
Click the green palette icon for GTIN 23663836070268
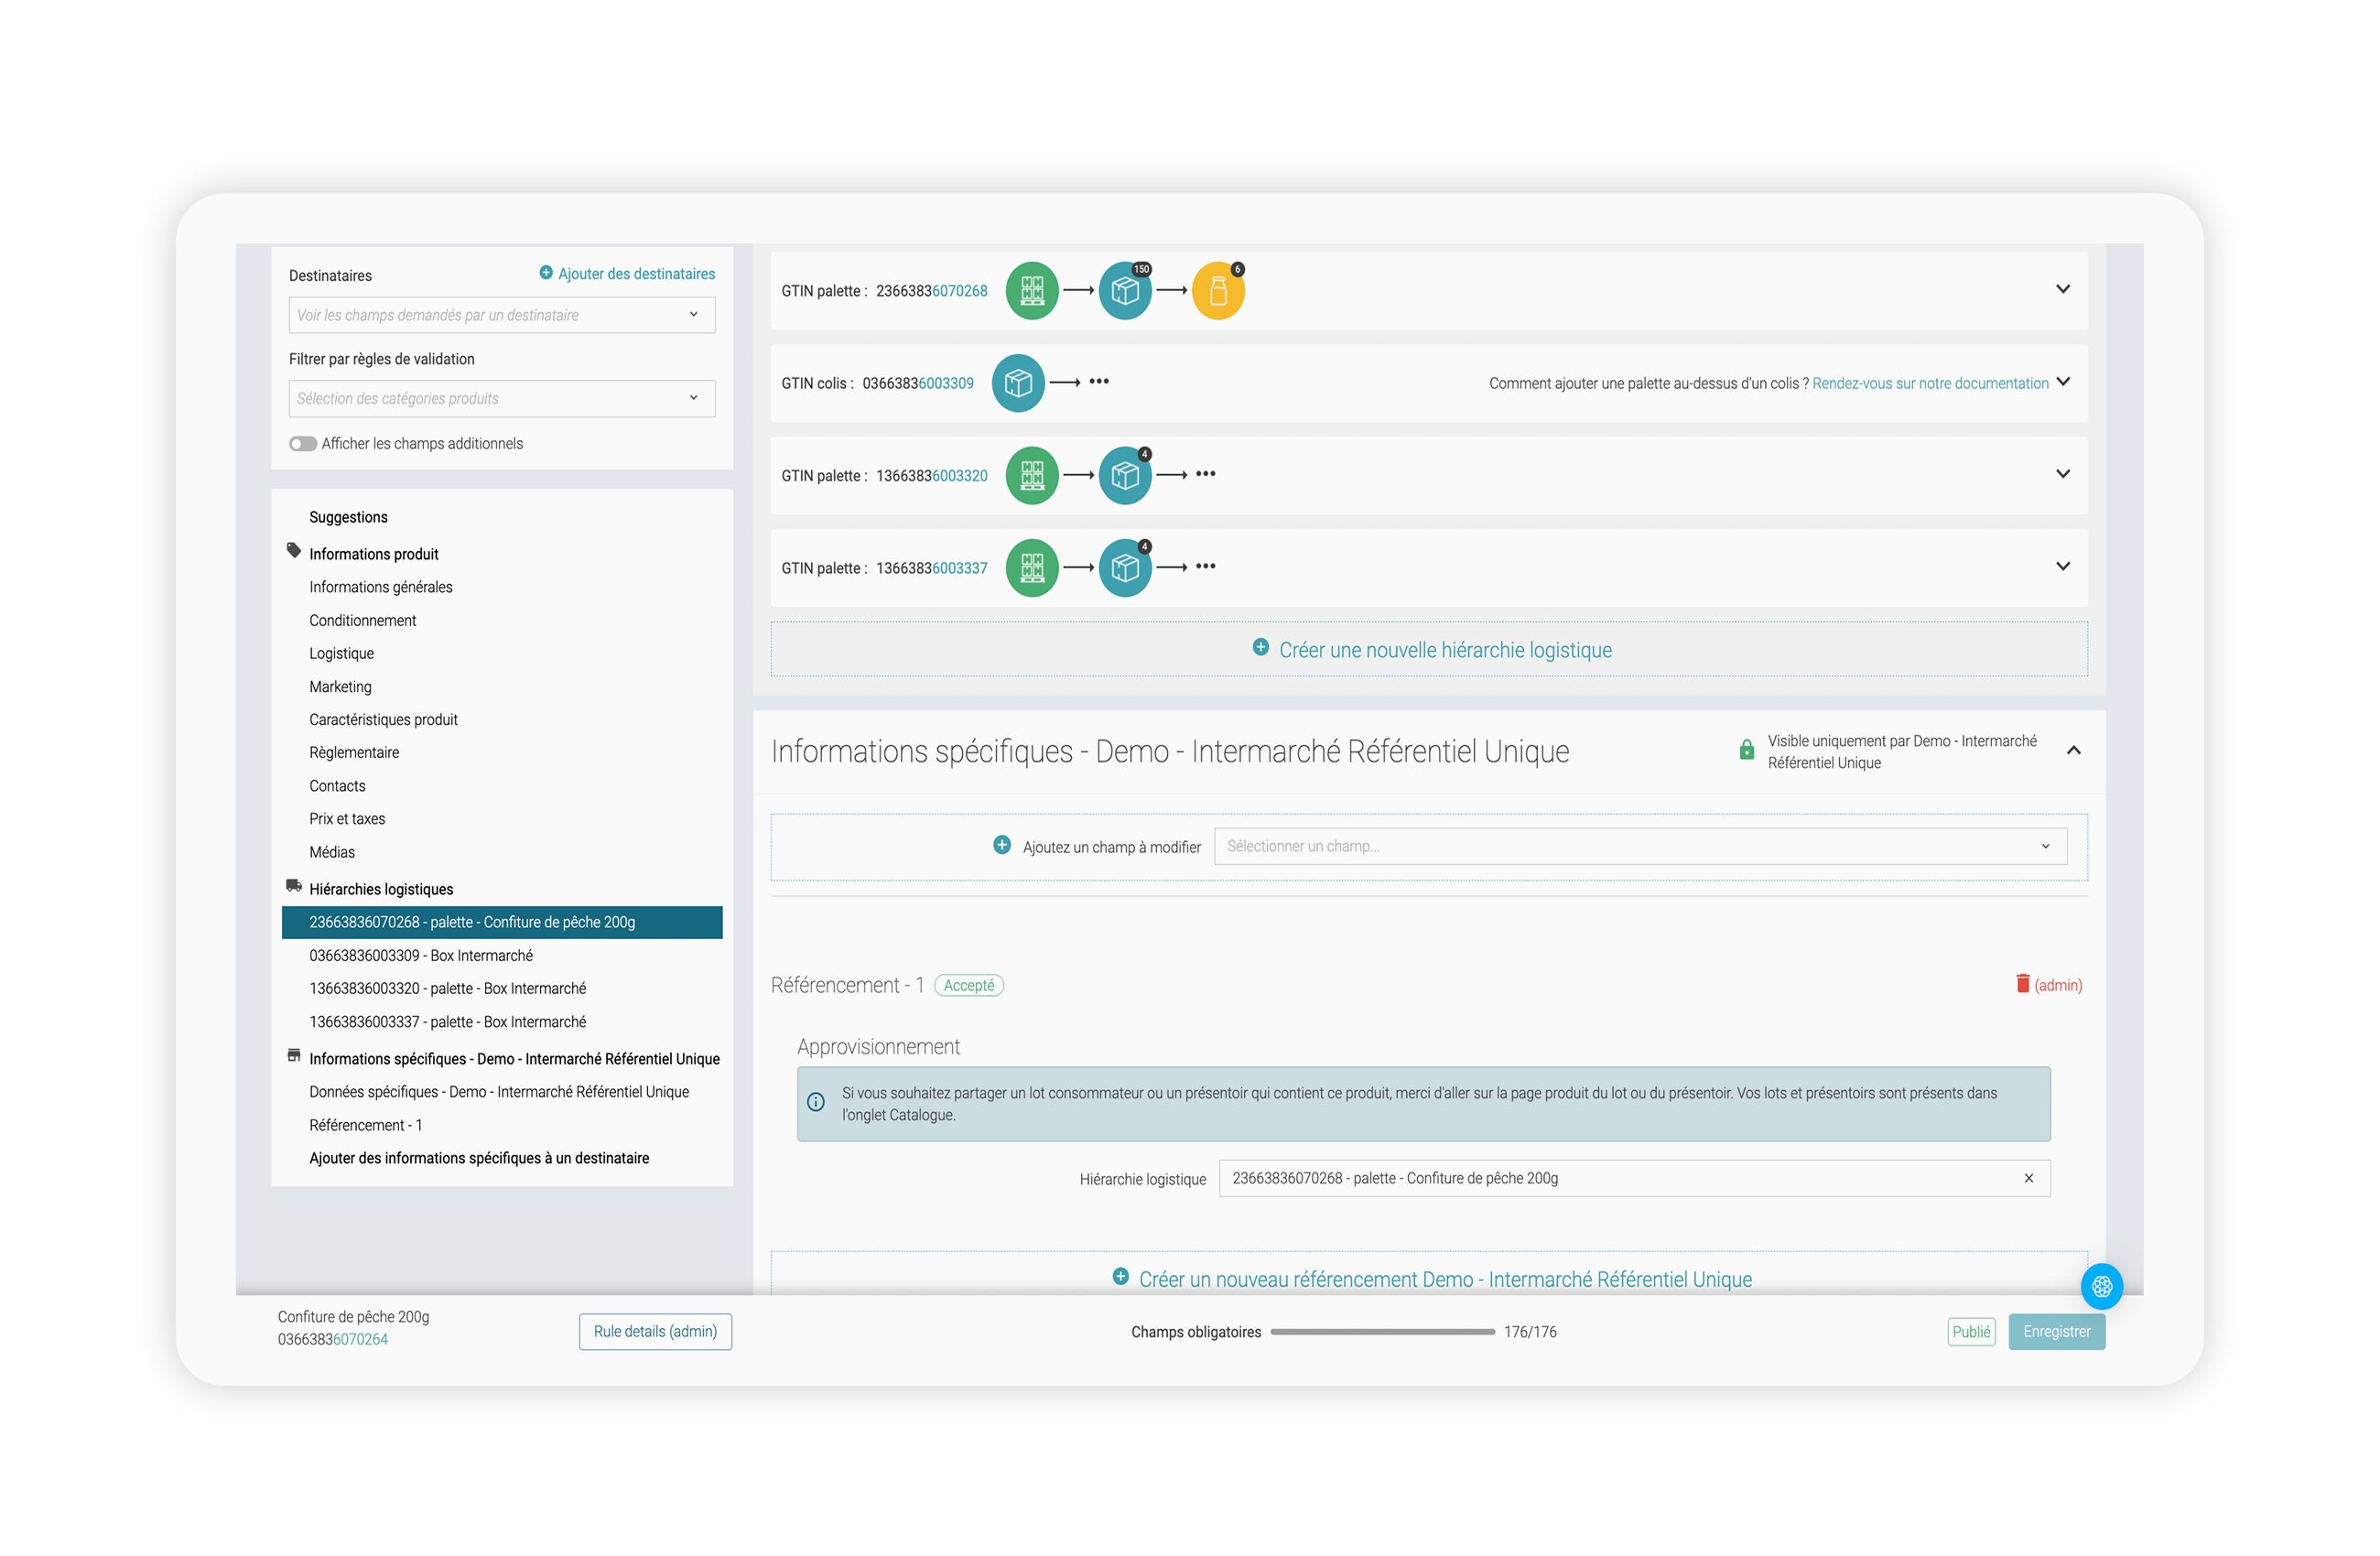1032,291
